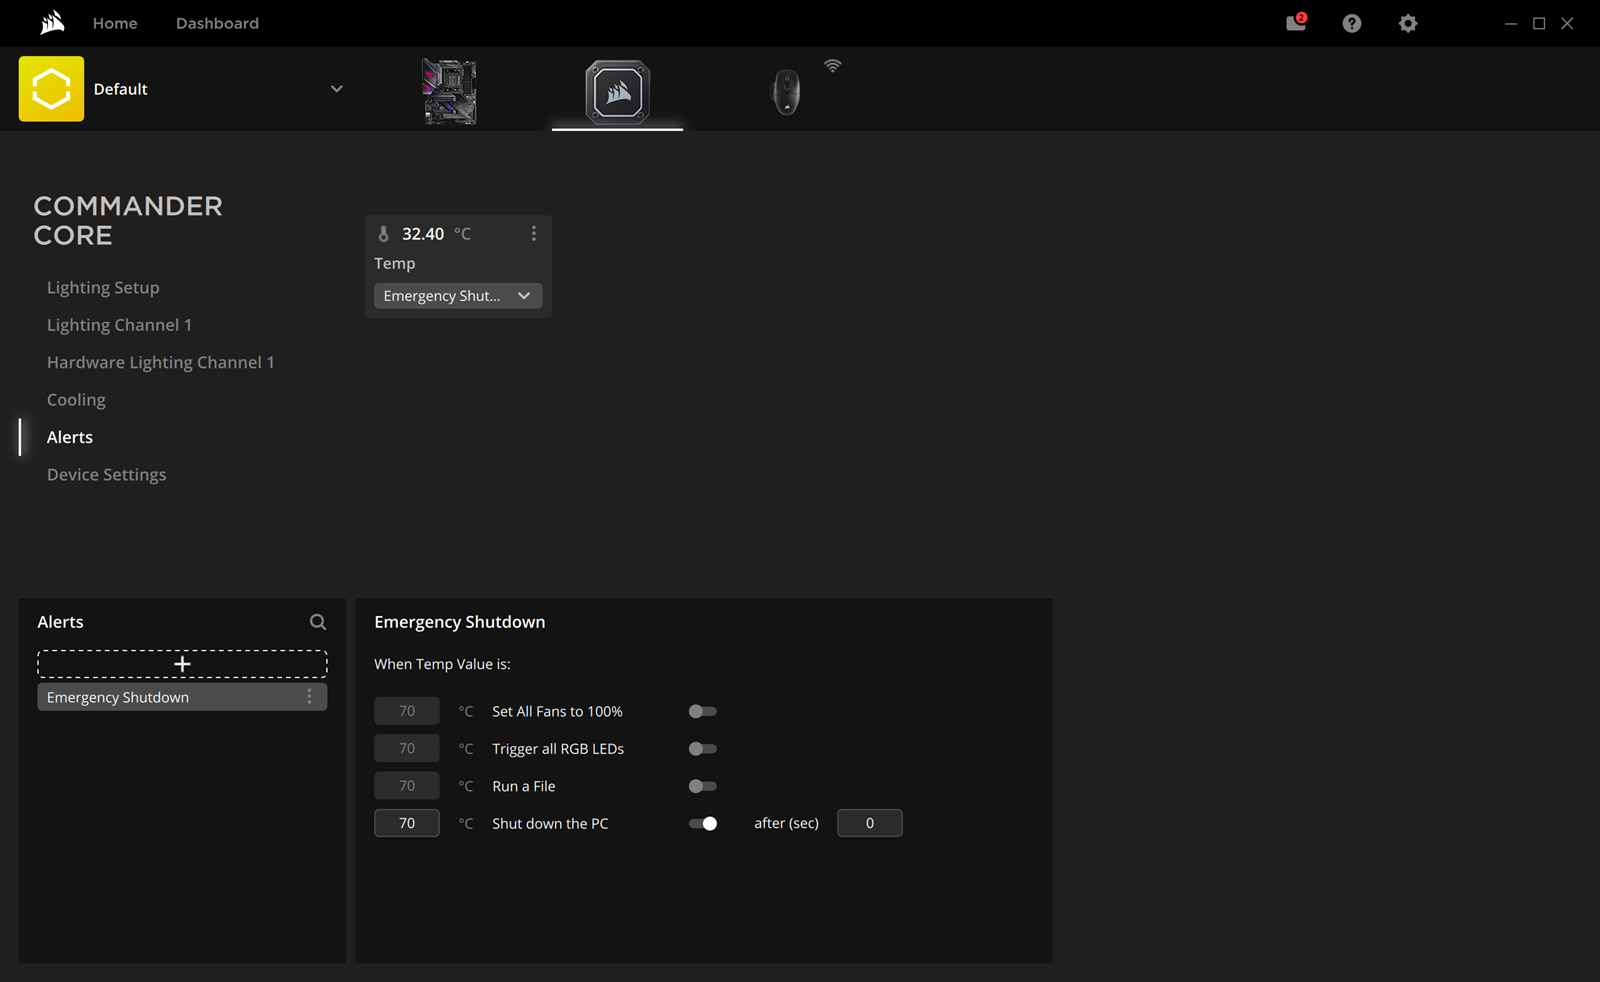Click the after (sec) delay field
Screen dimensions: 1600x982
coord(870,823)
